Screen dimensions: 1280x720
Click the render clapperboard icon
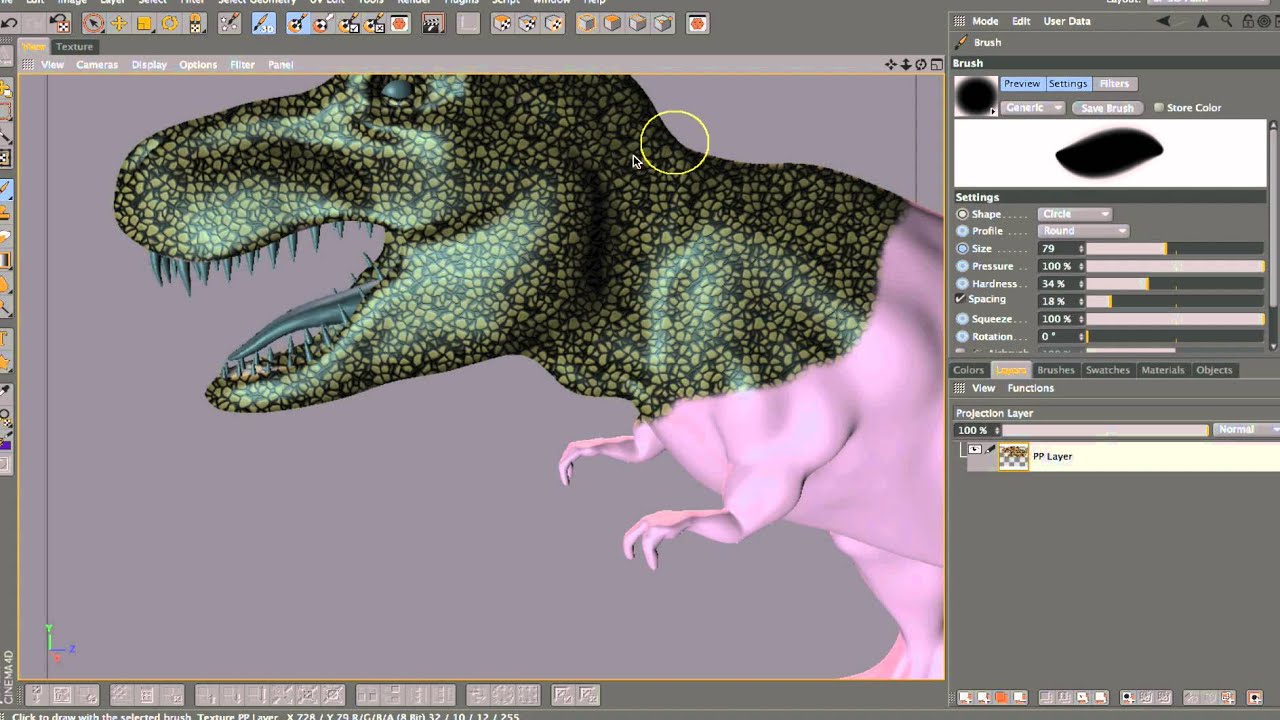click(x=433, y=23)
